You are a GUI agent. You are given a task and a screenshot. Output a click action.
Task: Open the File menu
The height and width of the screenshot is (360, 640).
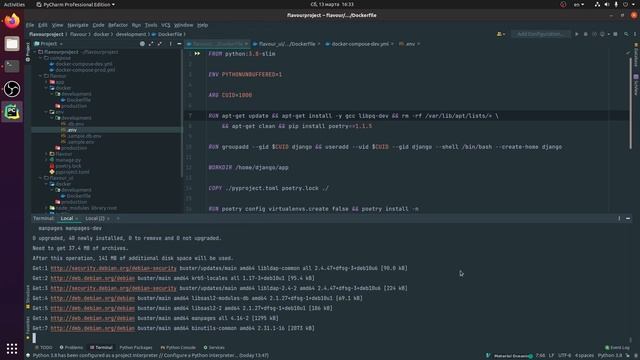tap(30, 25)
